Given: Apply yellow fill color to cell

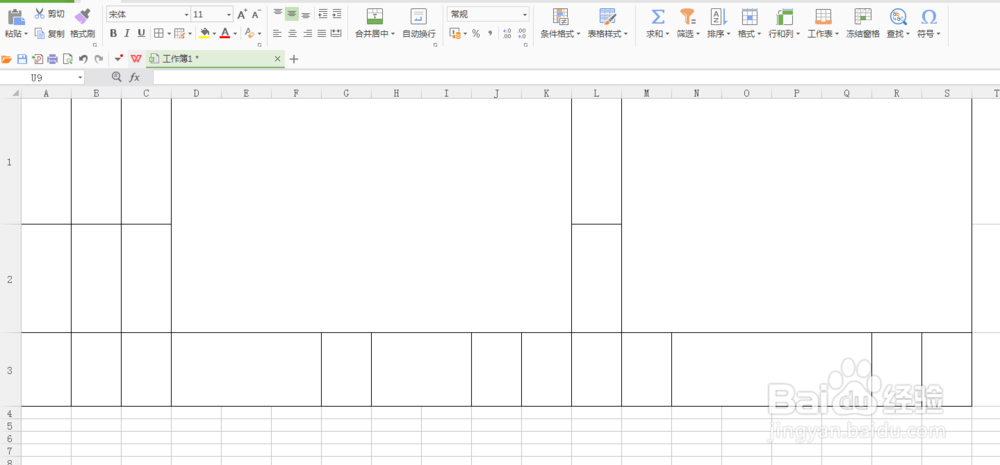Looking at the screenshot, I should coord(204,33).
